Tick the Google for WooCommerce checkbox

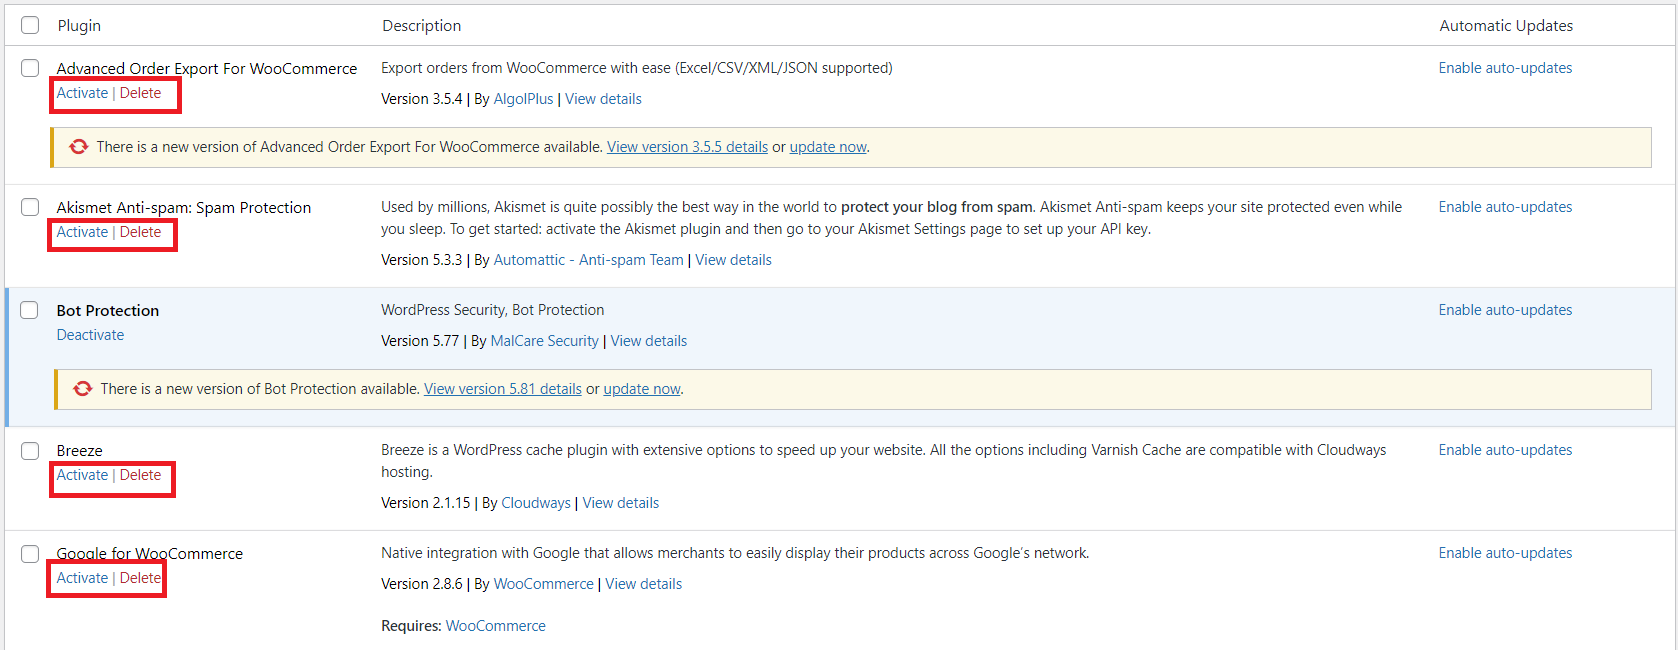(x=30, y=554)
